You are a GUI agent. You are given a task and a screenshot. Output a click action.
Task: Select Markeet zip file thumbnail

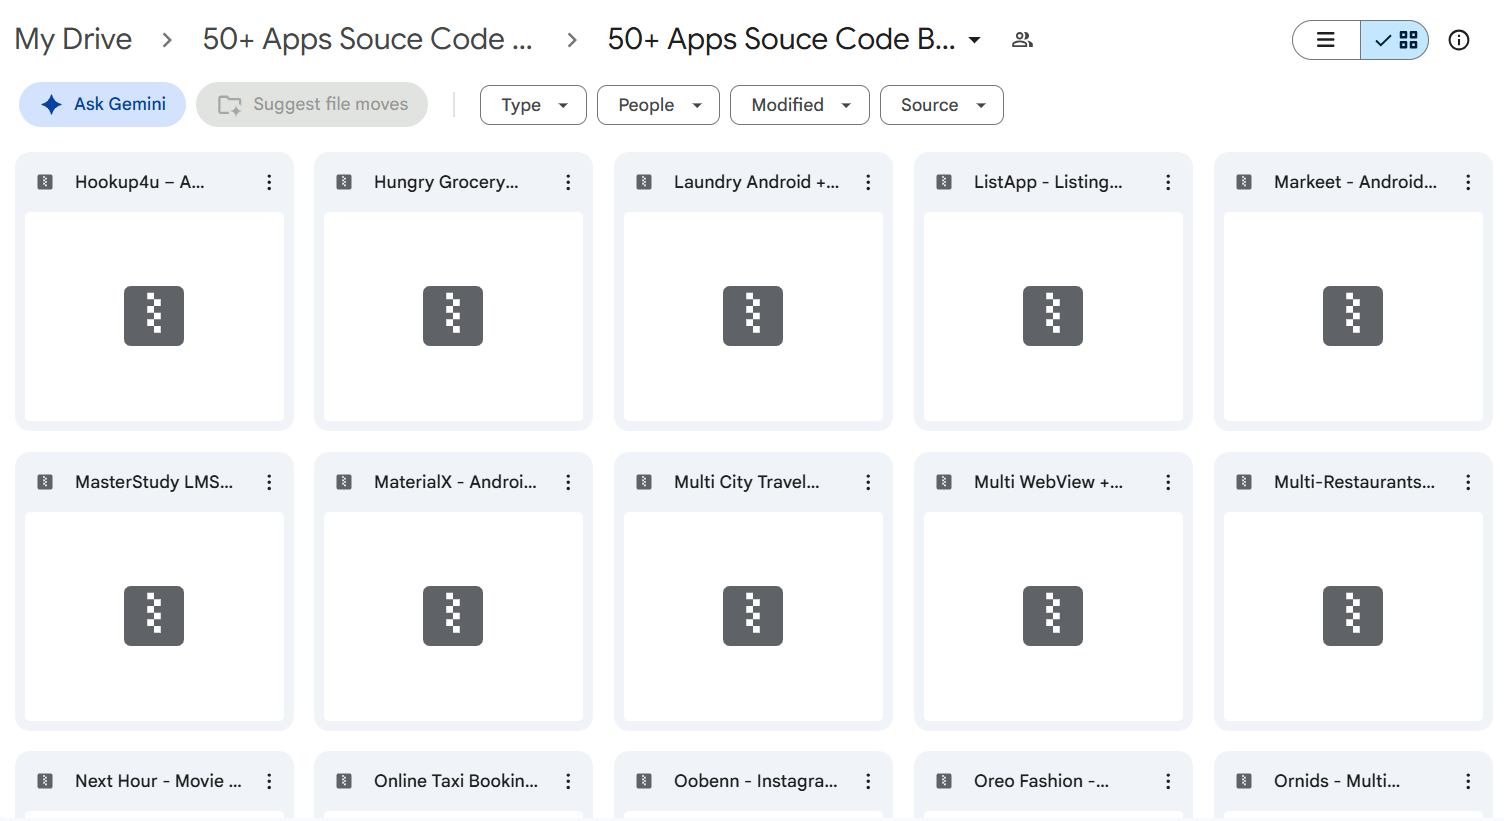(x=1353, y=316)
